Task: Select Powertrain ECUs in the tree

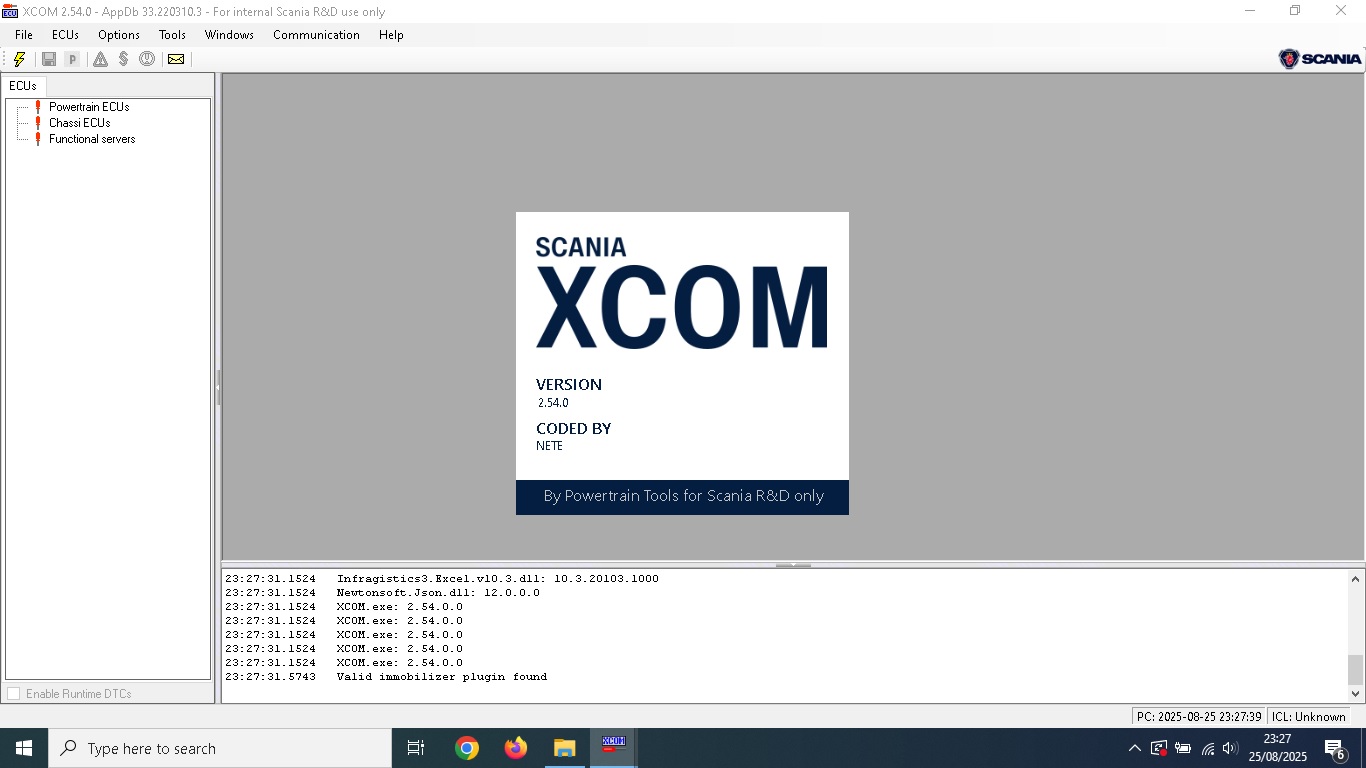Action: (x=89, y=107)
